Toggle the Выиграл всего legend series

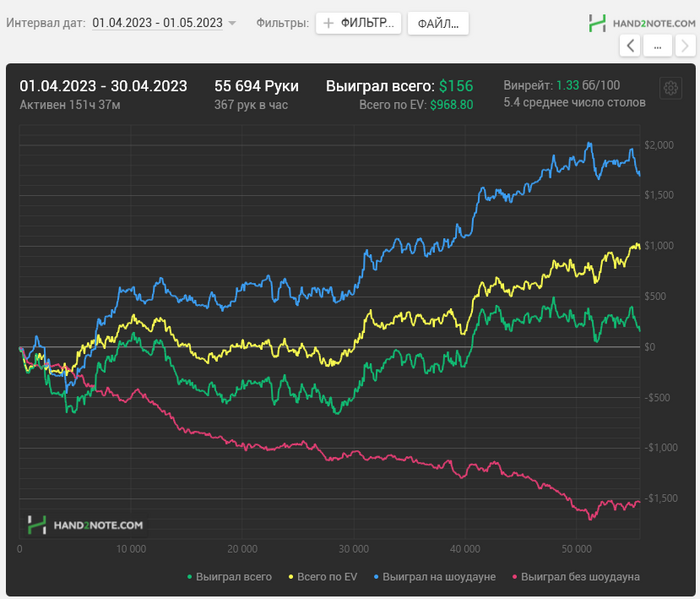[229, 577]
